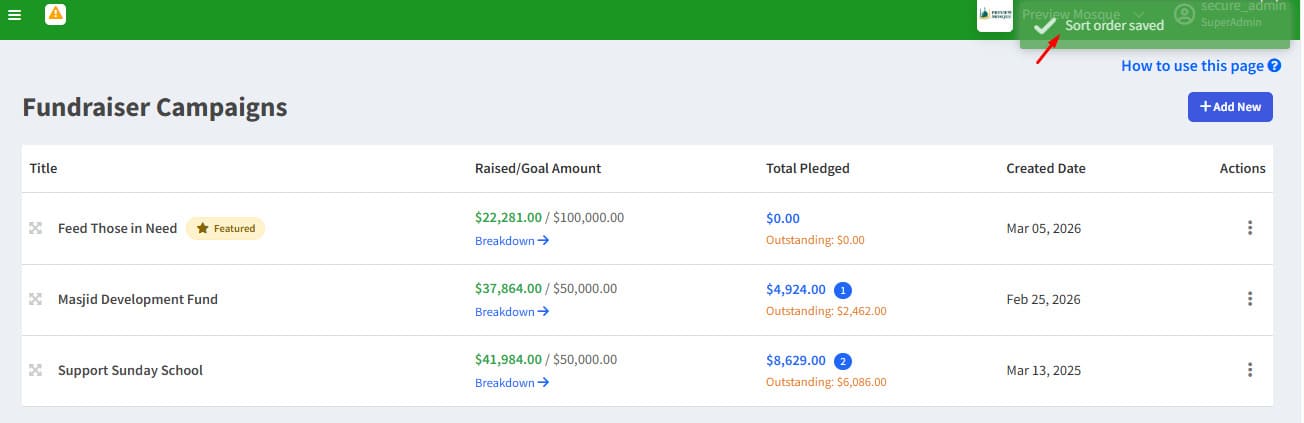
Task: Open Breakdown link for Support Sunday School
Action: (512, 382)
